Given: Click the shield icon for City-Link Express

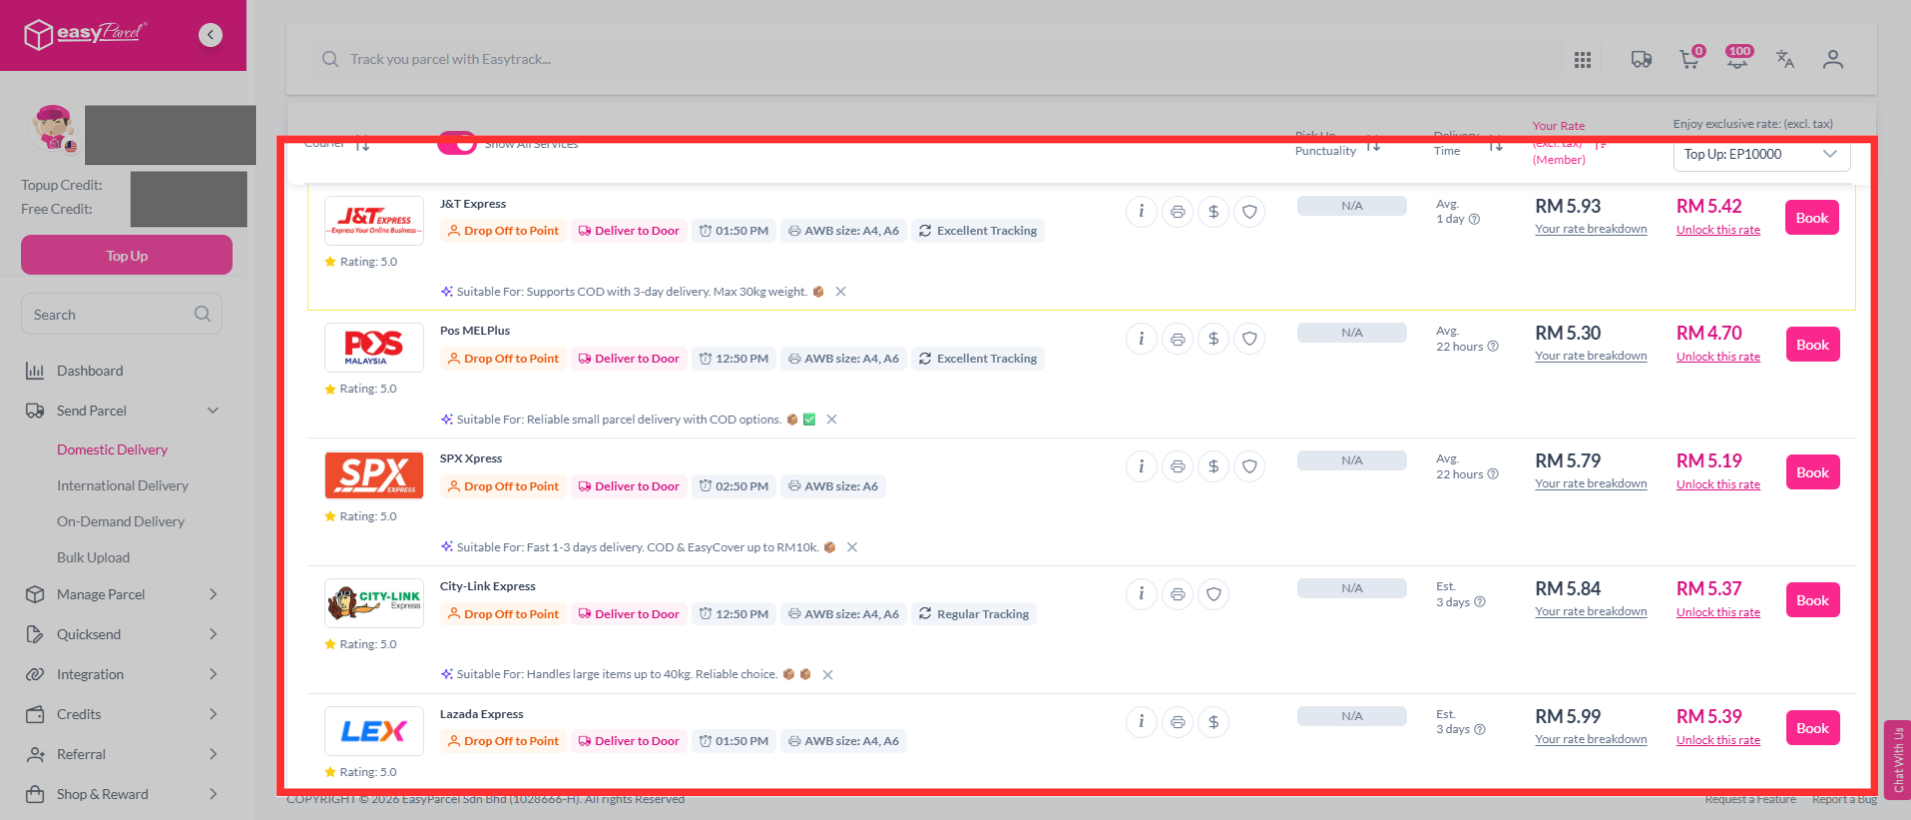Looking at the screenshot, I should pos(1213,594).
